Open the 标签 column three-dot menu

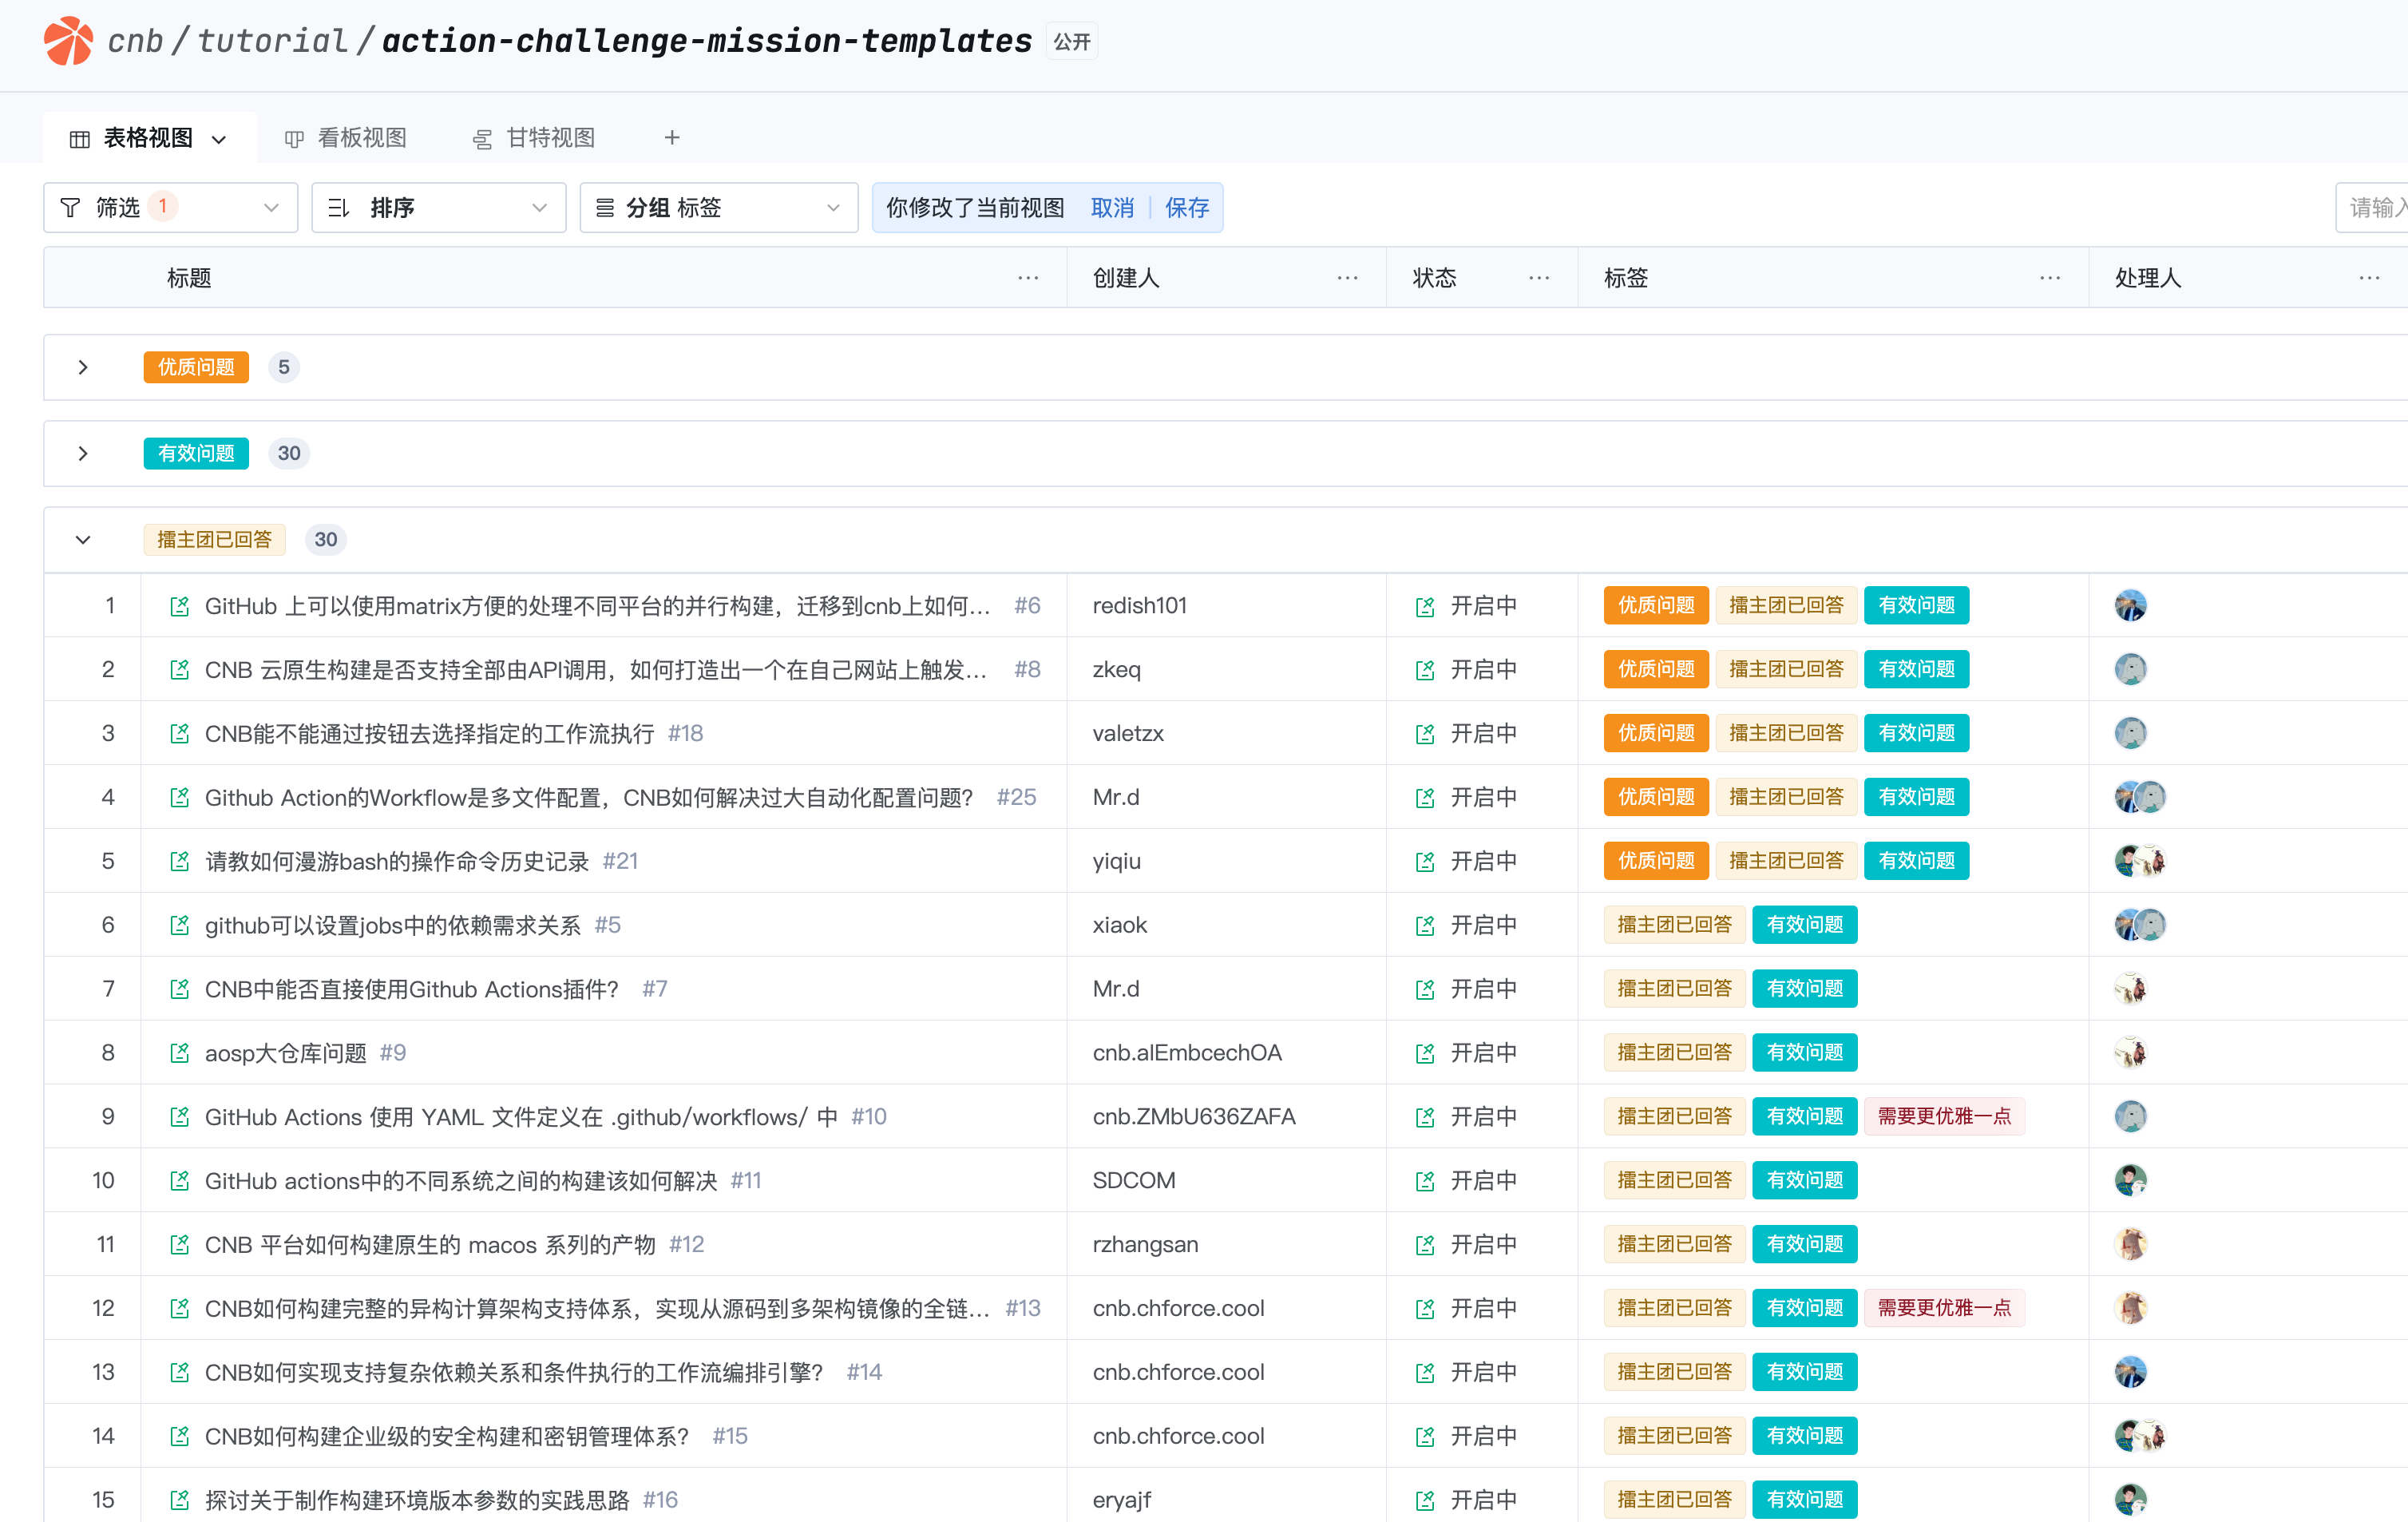pyautogui.click(x=2050, y=278)
